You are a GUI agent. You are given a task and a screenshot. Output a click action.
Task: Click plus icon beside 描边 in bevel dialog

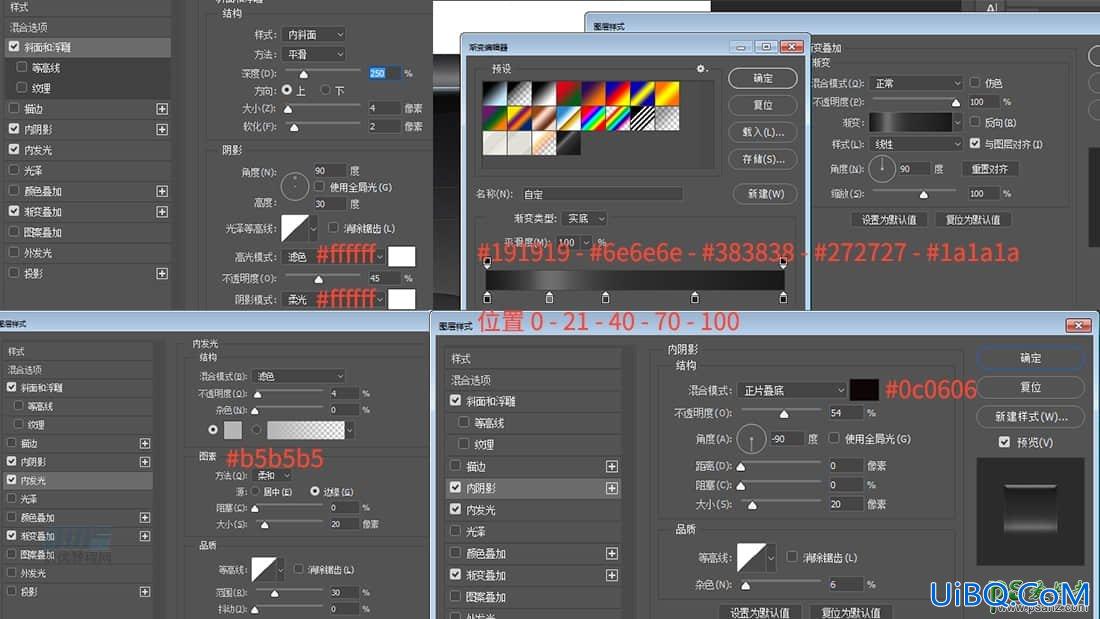click(x=162, y=109)
